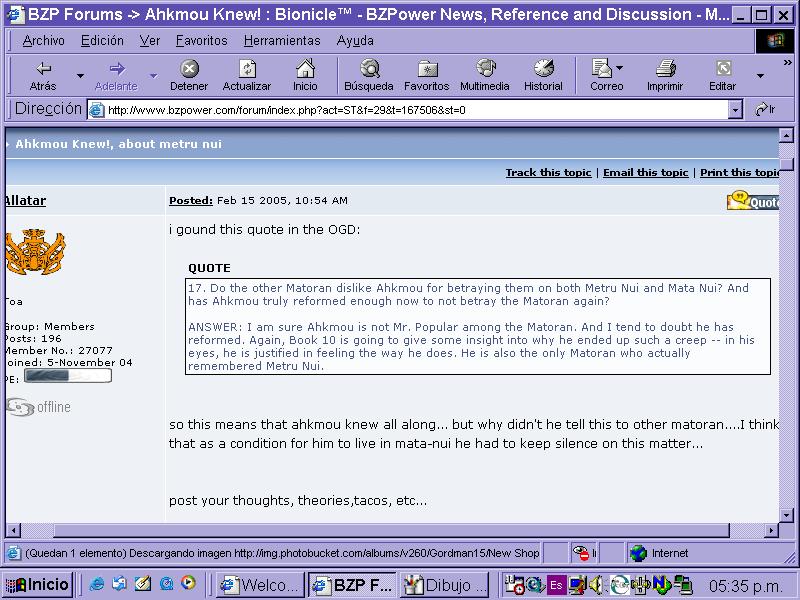Open the Historial icon
This screenshot has height=600, width=800.
(543, 69)
